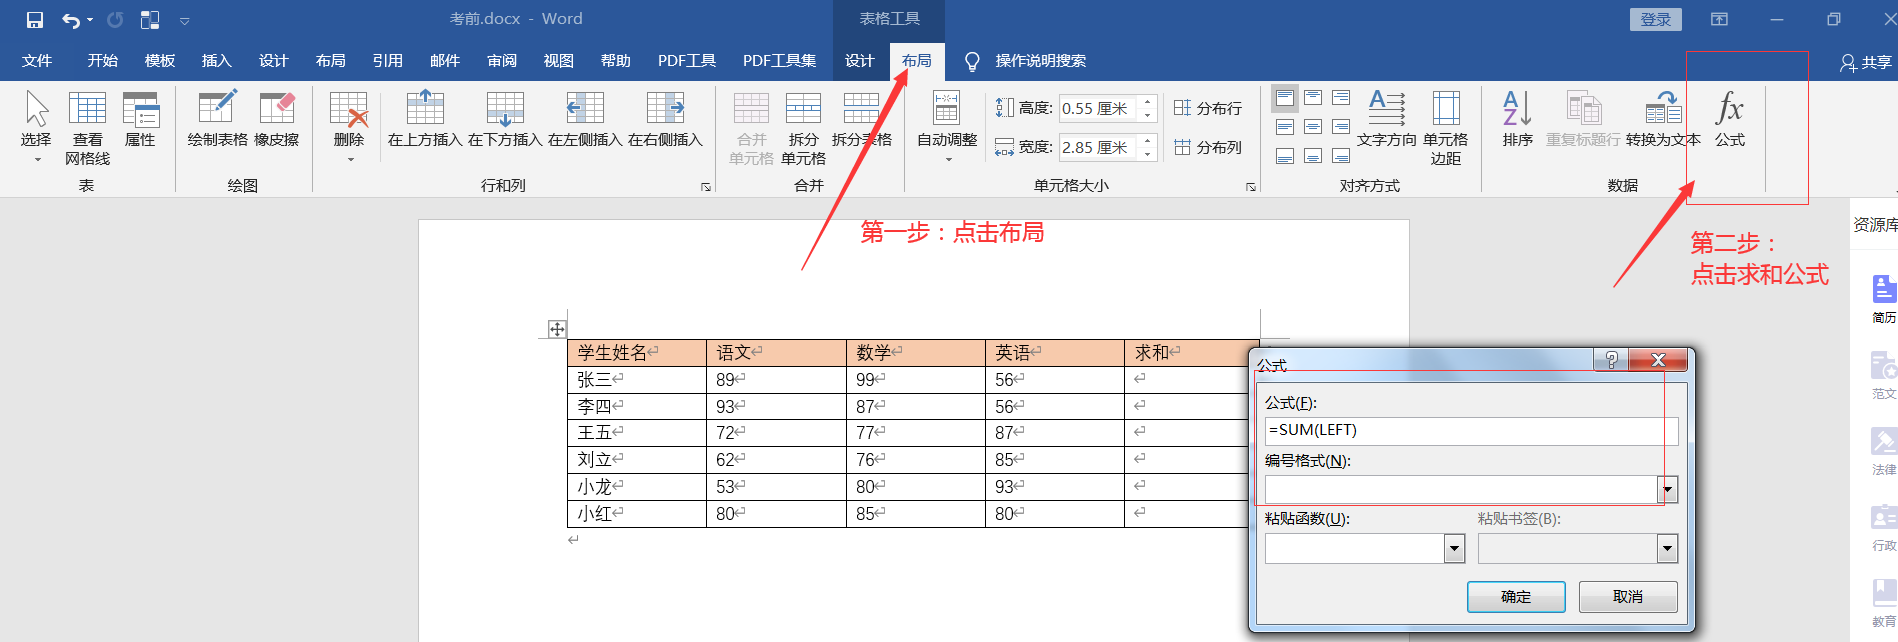Screen dimensions: 1898x642
Task: Switch to the Insert (插入) tab
Action: (216, 61)
